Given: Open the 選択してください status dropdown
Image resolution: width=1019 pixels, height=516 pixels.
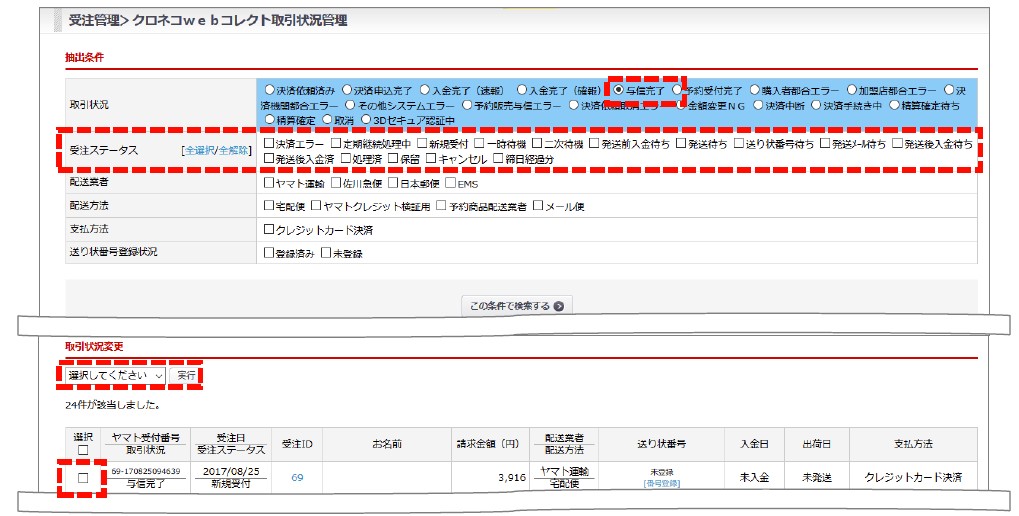Looking at the screenshot, I should pos(115,375).
